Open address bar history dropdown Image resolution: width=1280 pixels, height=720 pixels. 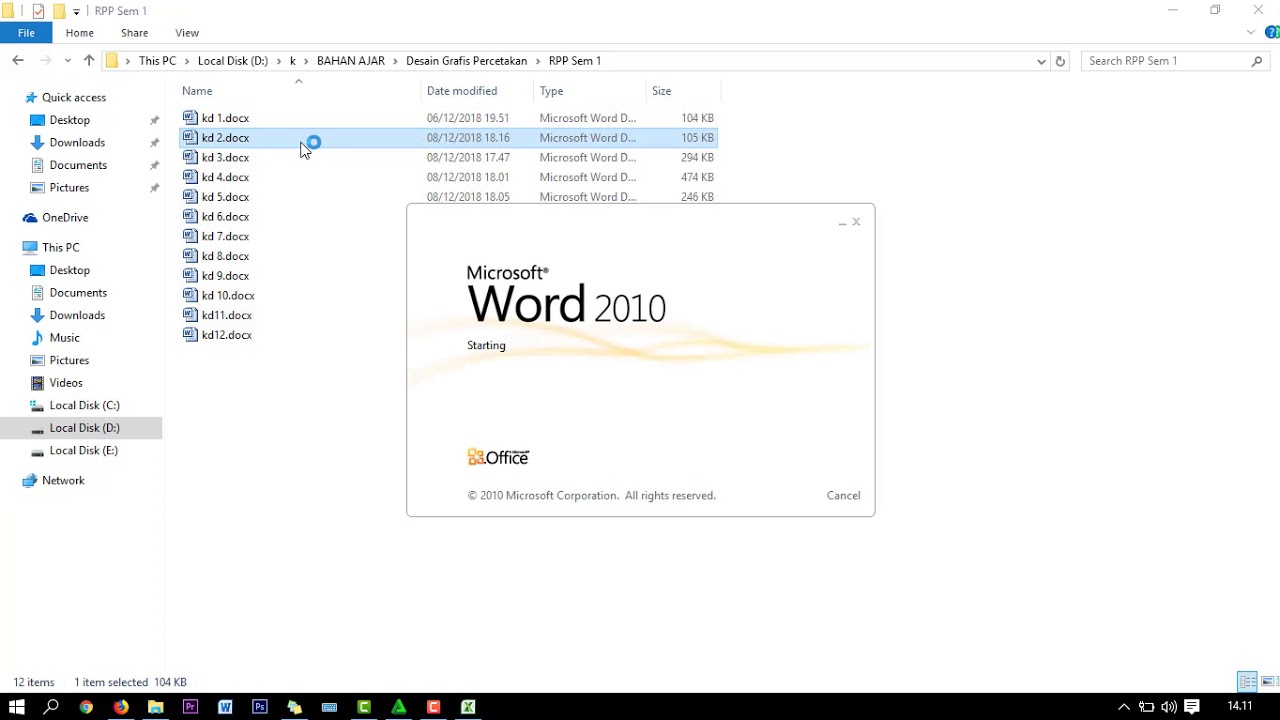[x=1041, y=61]
